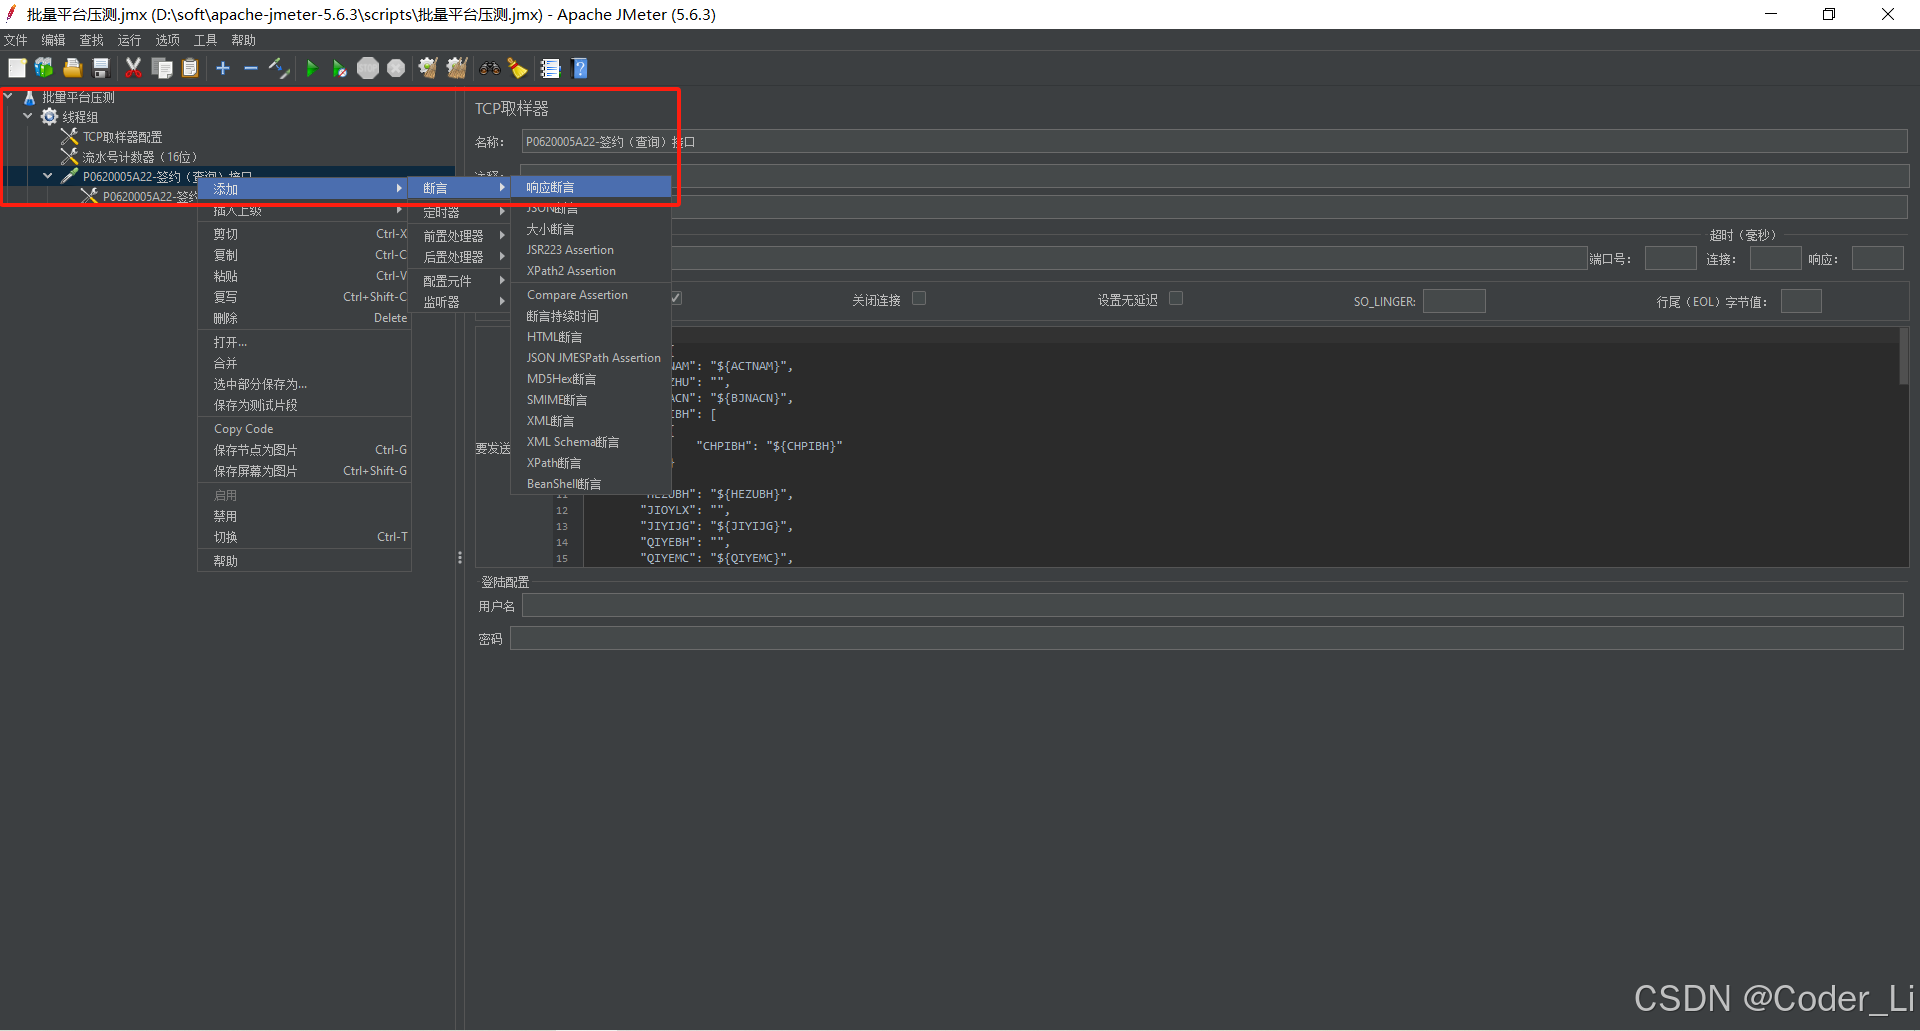The height and width of the screenshot is (1031, 1920).
Task: Collapse the 线程组 tree node
Action: [x=28, y=117]
